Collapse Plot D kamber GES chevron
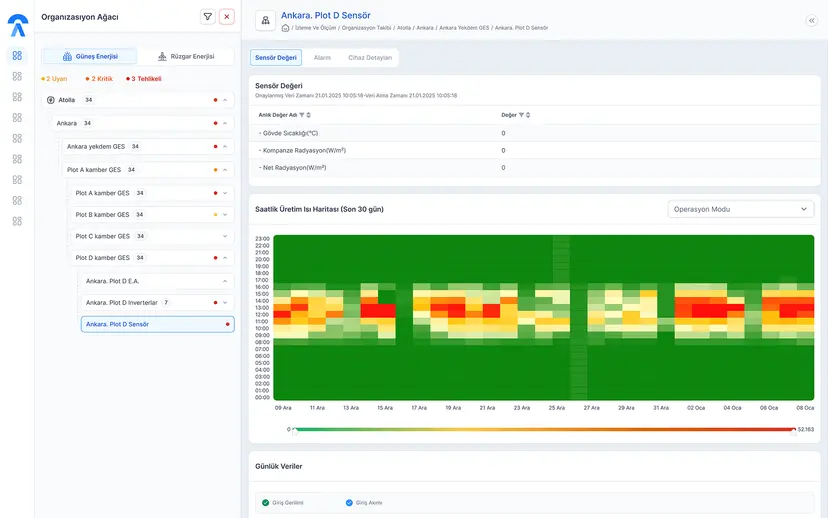This screenshot has width=828, height=518. (x=225, y=258)
